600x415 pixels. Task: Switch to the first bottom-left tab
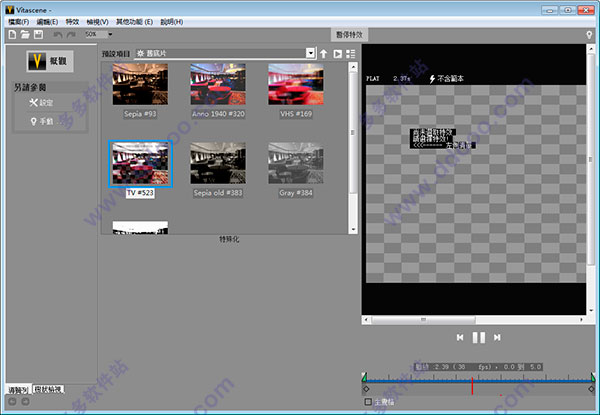(x=19, y=390)
